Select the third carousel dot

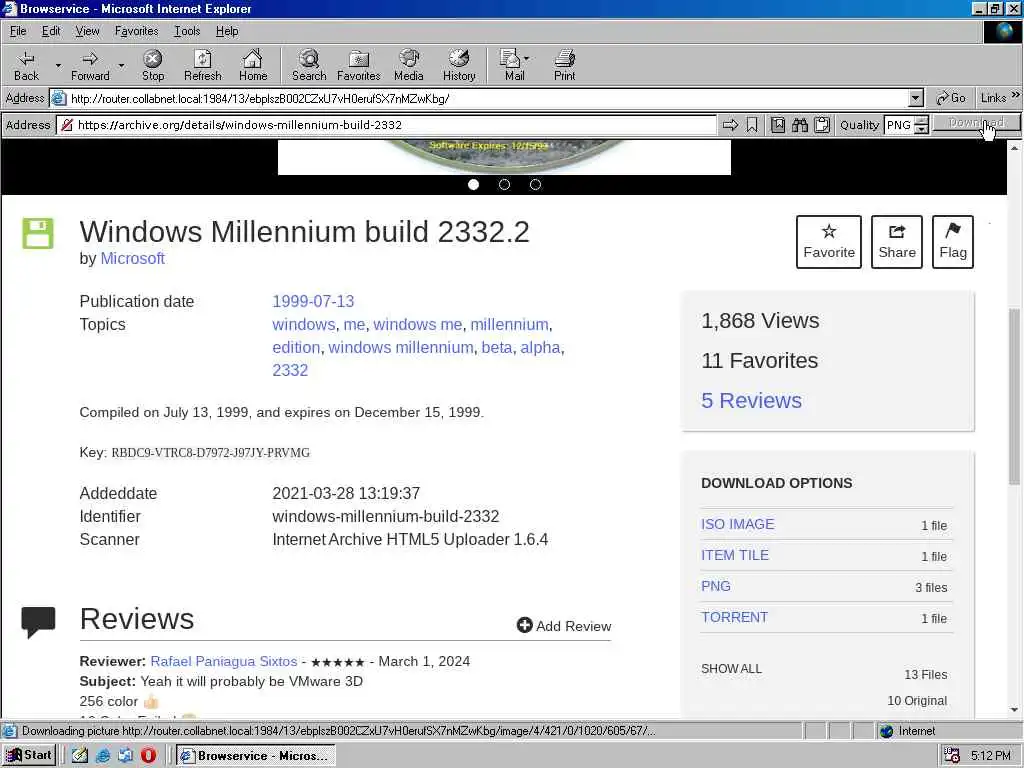click(536, 185)
